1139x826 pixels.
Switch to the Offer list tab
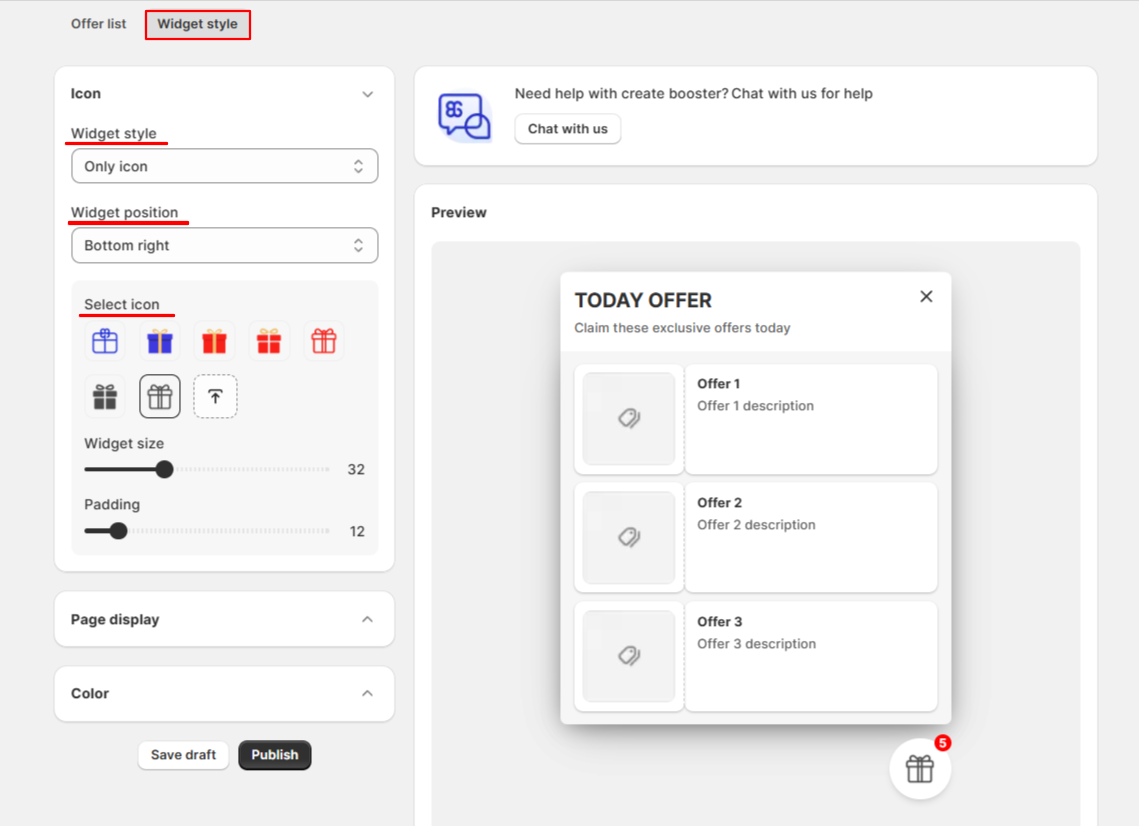(98, 24)
